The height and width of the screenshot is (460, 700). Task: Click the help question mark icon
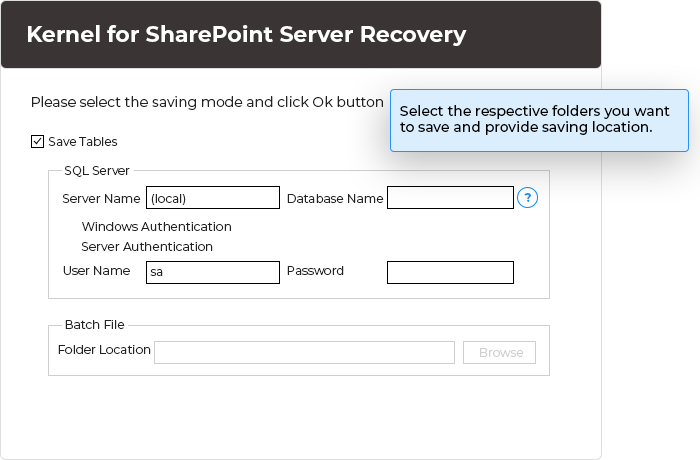click(528, 198)
